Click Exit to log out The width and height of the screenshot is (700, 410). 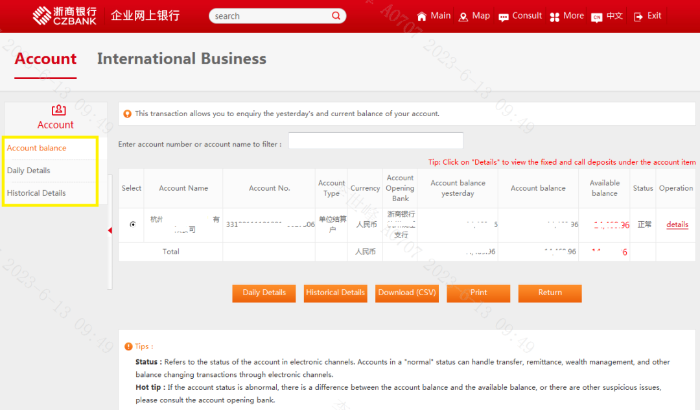(654, 16)
